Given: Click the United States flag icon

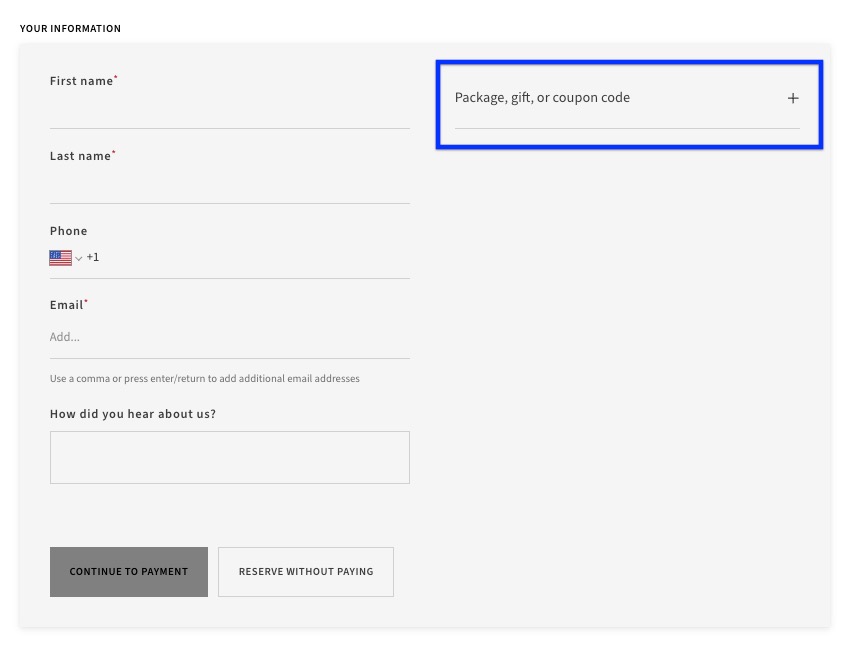Looking at the screenshot, I should coord(60,257).
